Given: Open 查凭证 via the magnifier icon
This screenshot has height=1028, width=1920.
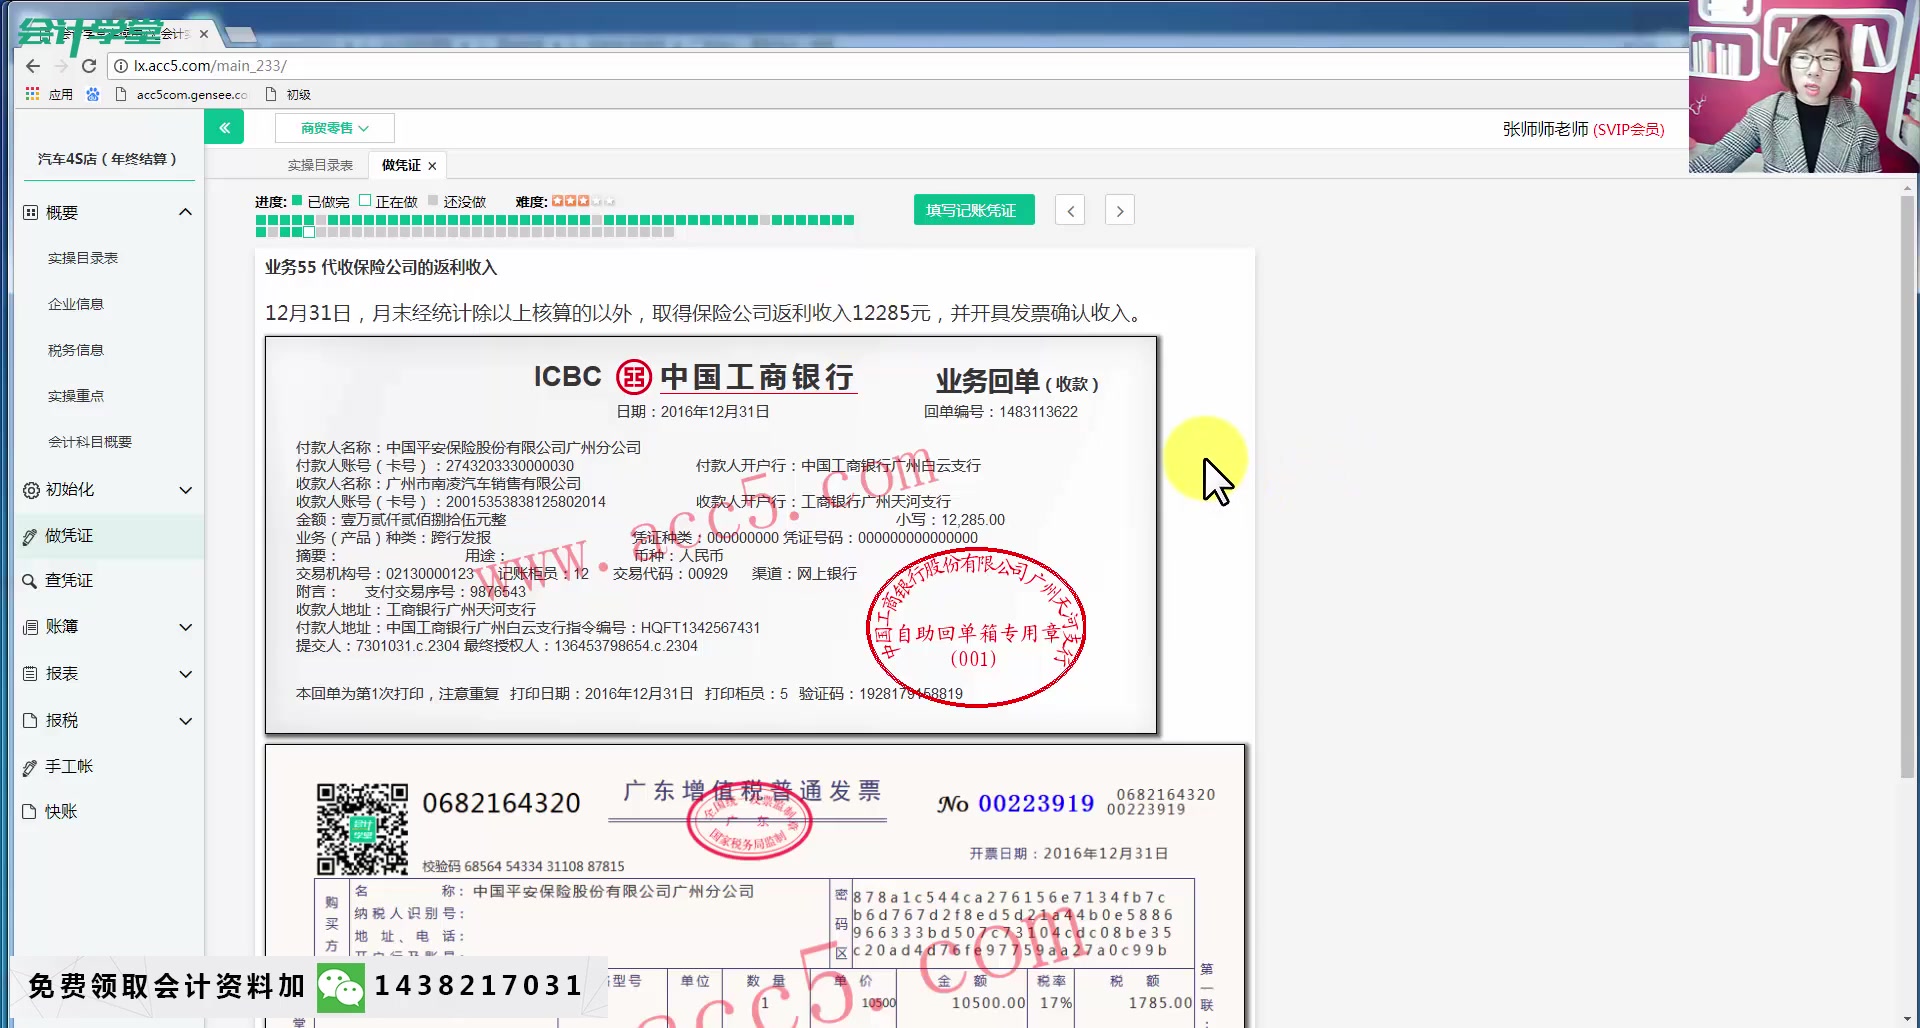Looking at the screenshot, I should (30, 580).
